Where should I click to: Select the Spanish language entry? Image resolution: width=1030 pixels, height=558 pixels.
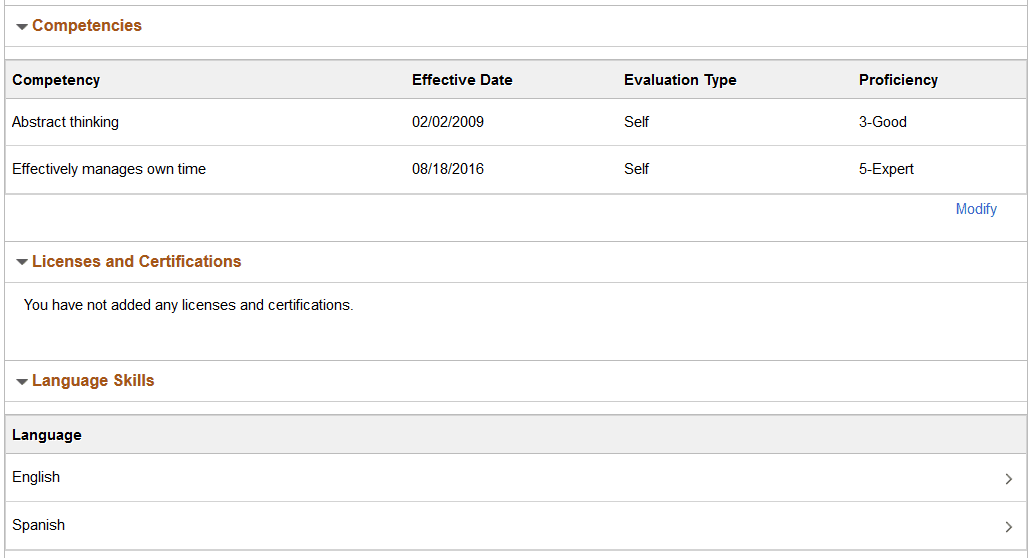pos(38,525)
